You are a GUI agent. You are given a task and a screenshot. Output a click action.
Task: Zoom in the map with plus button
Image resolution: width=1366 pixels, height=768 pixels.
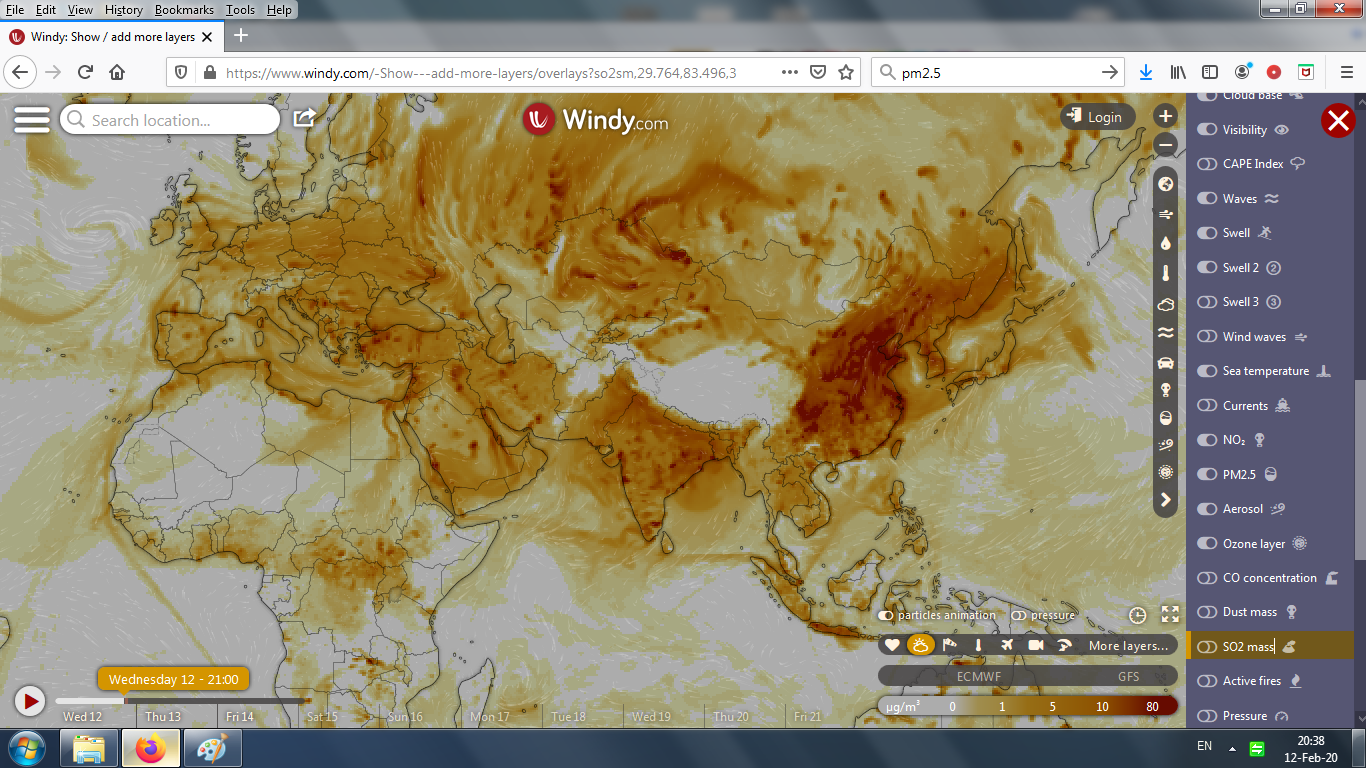tap(1165, 116)
